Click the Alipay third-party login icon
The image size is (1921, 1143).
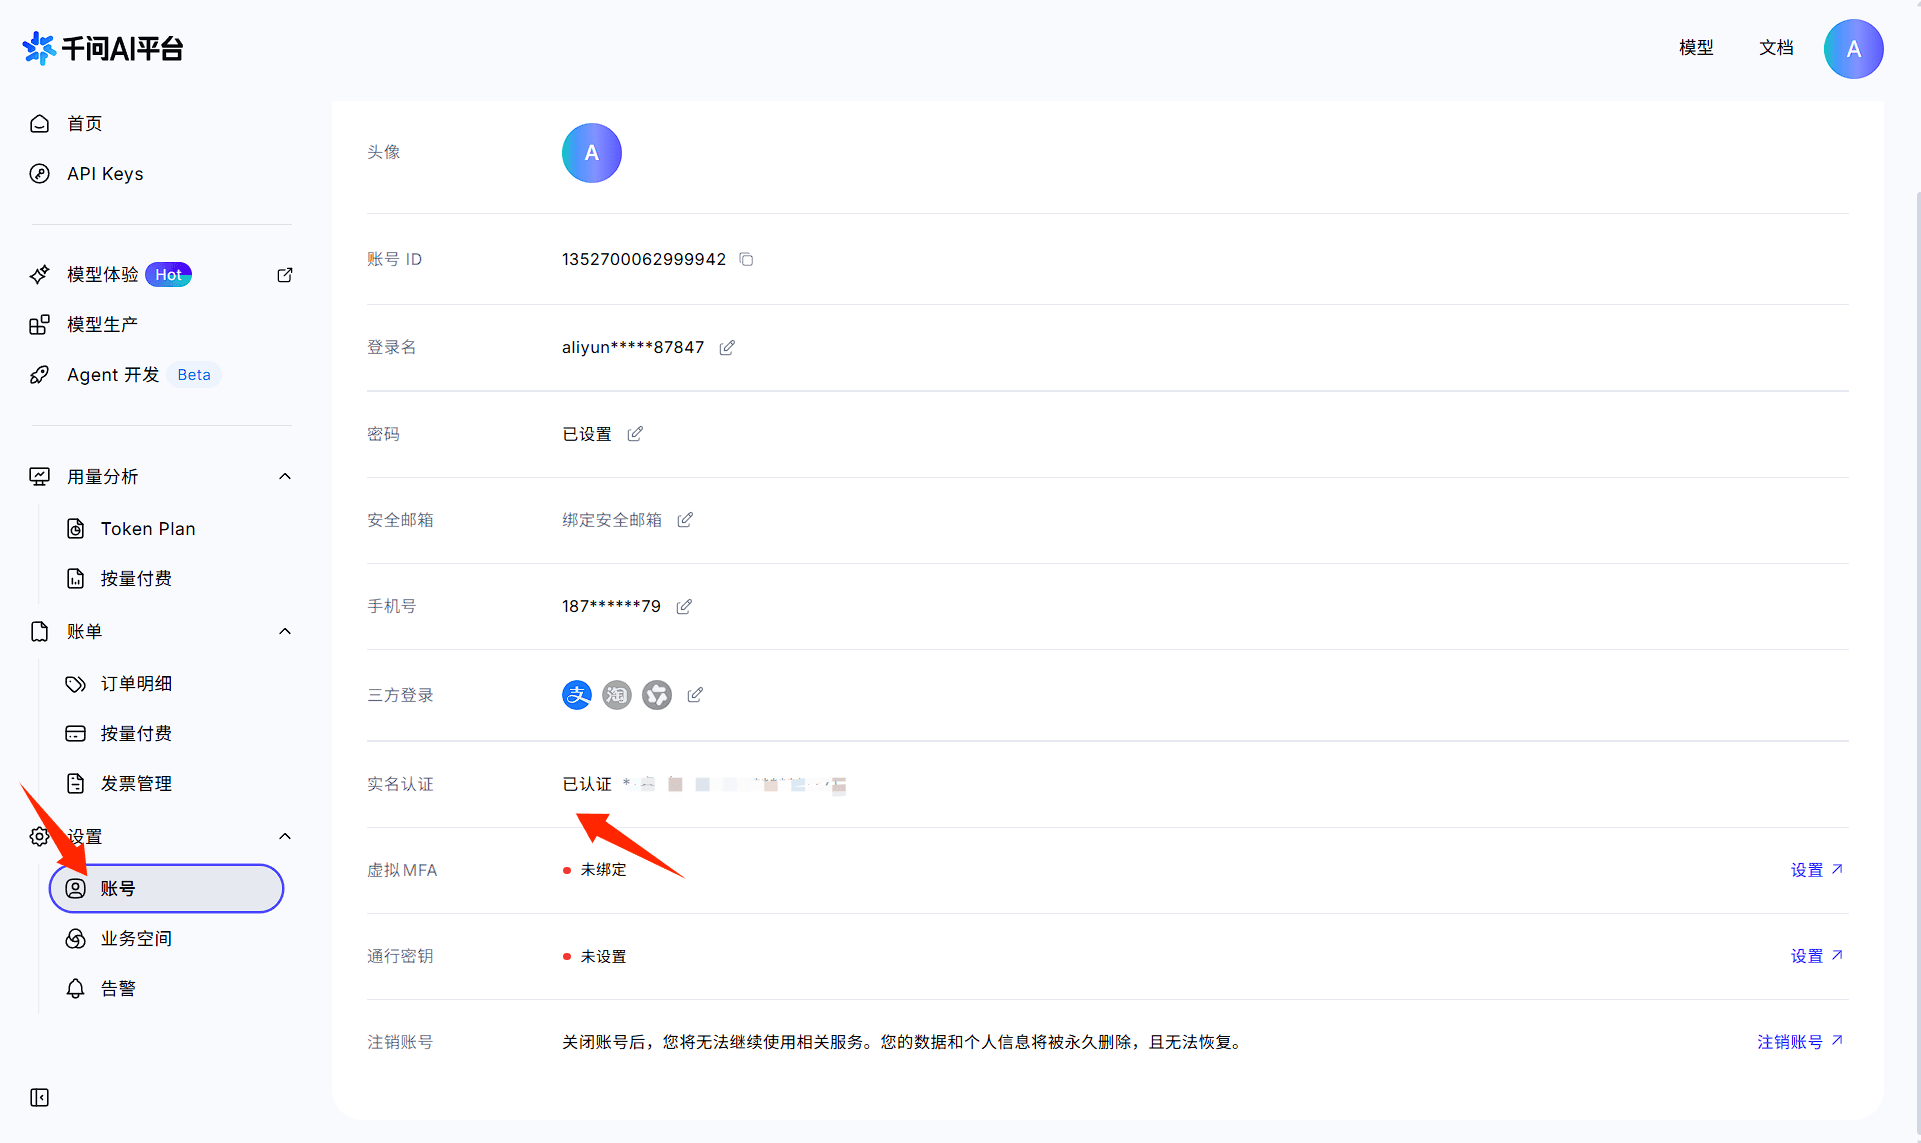577,695
